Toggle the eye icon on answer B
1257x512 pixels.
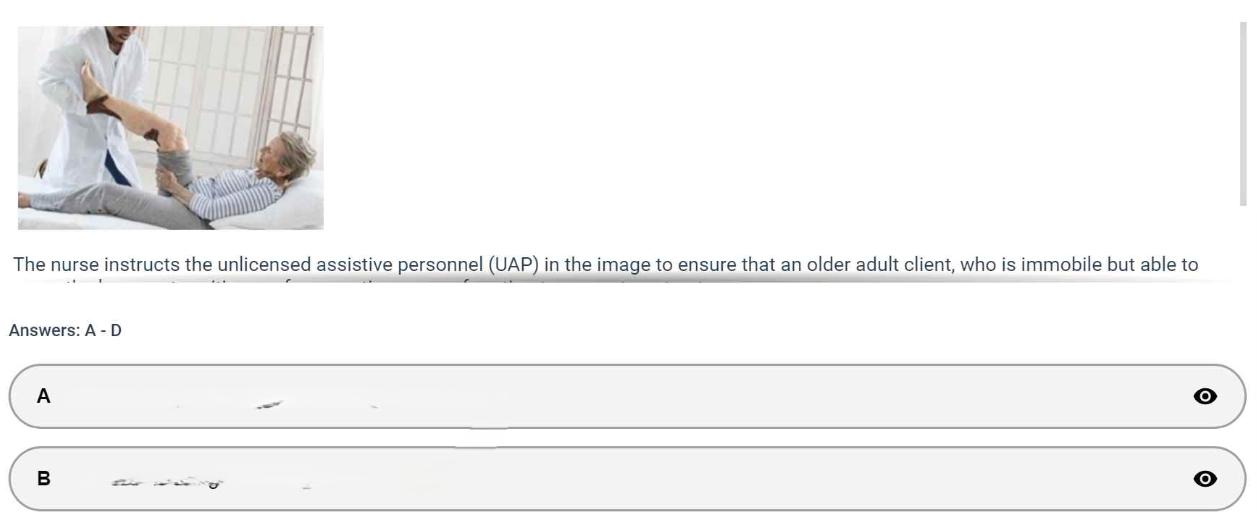coord(1205,479)
